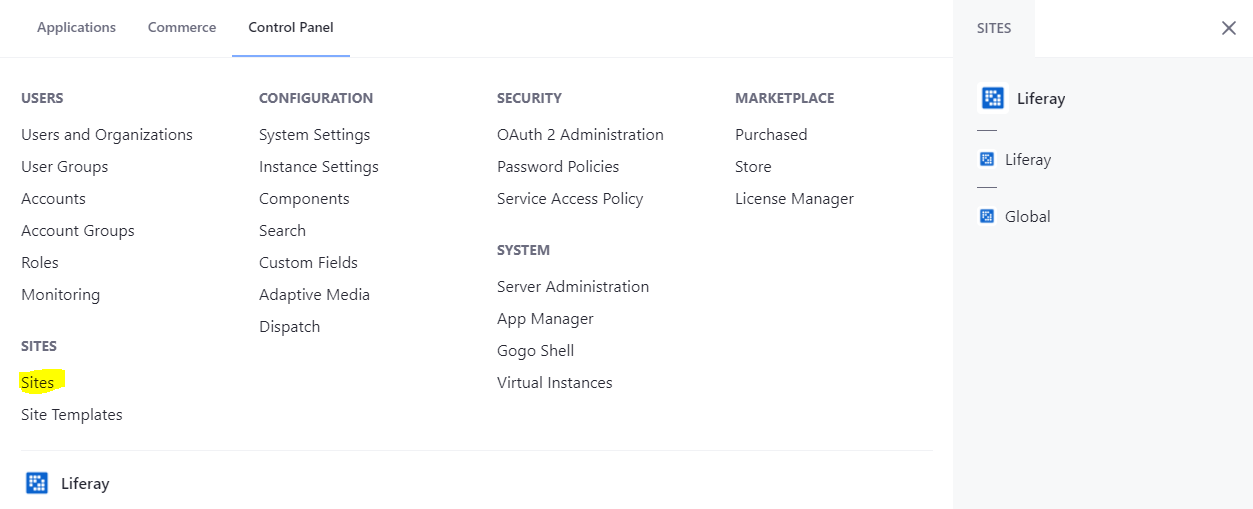Viewport: 1253px width, 509px height.
Task: Select the Global site in sidebar
Action: [1028, 216]
